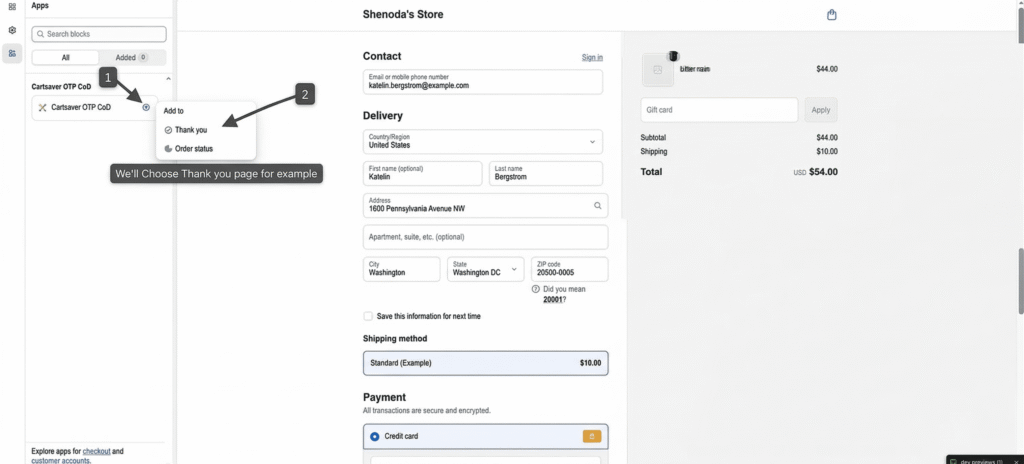The height and width of the screenshot is (464, 1024).
Task: Check Save this information for next time
Action: pos(369,316)
